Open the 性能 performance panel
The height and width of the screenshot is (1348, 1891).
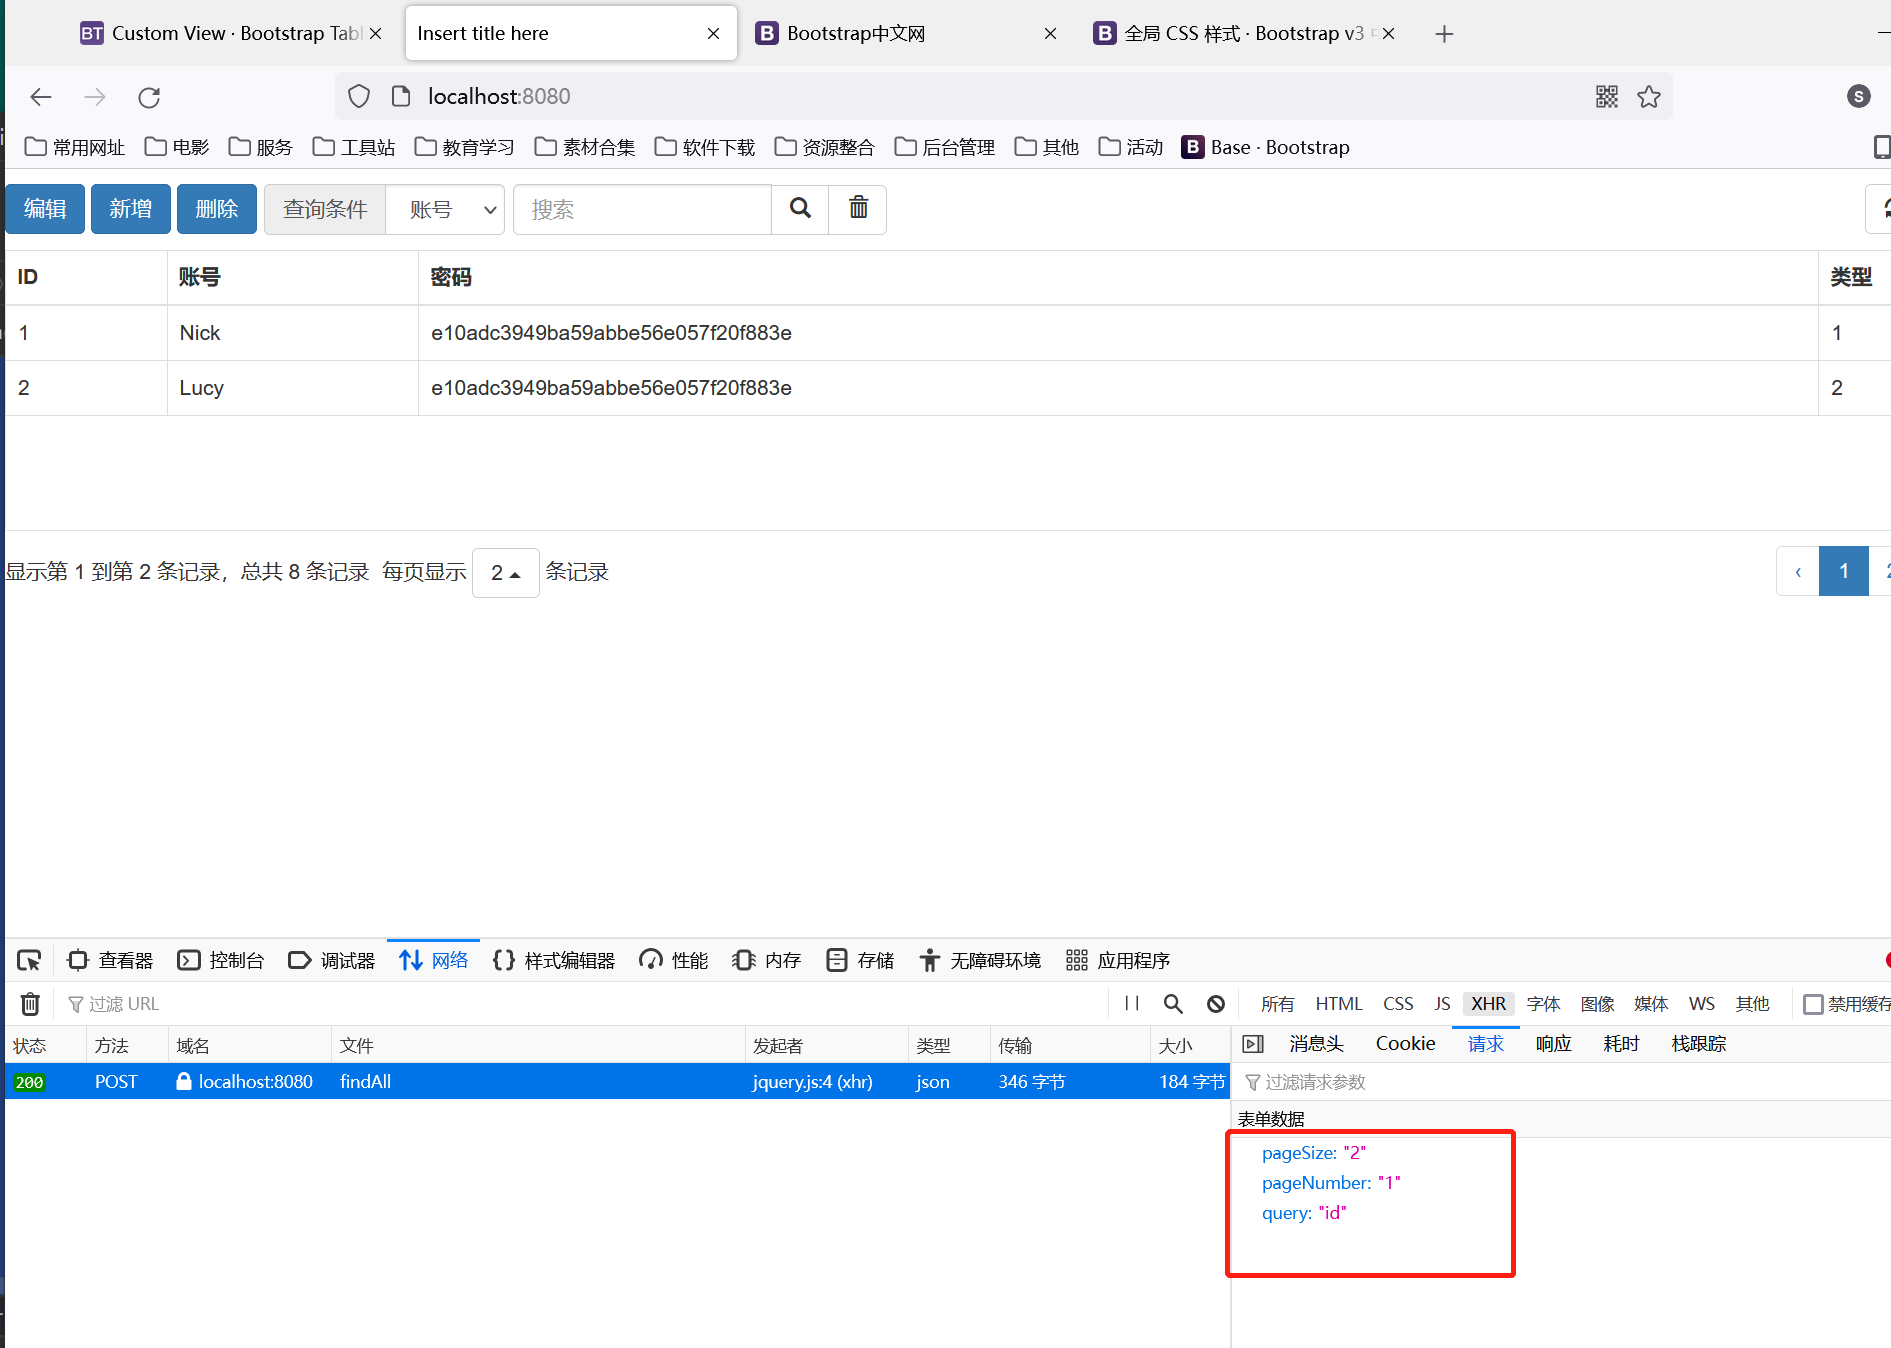[x=674, y=960]
